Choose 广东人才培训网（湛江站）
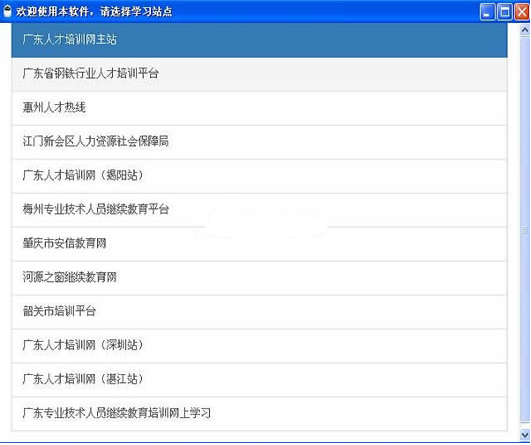The height and width of the screenshot is (445, 531). pos(259,380)
